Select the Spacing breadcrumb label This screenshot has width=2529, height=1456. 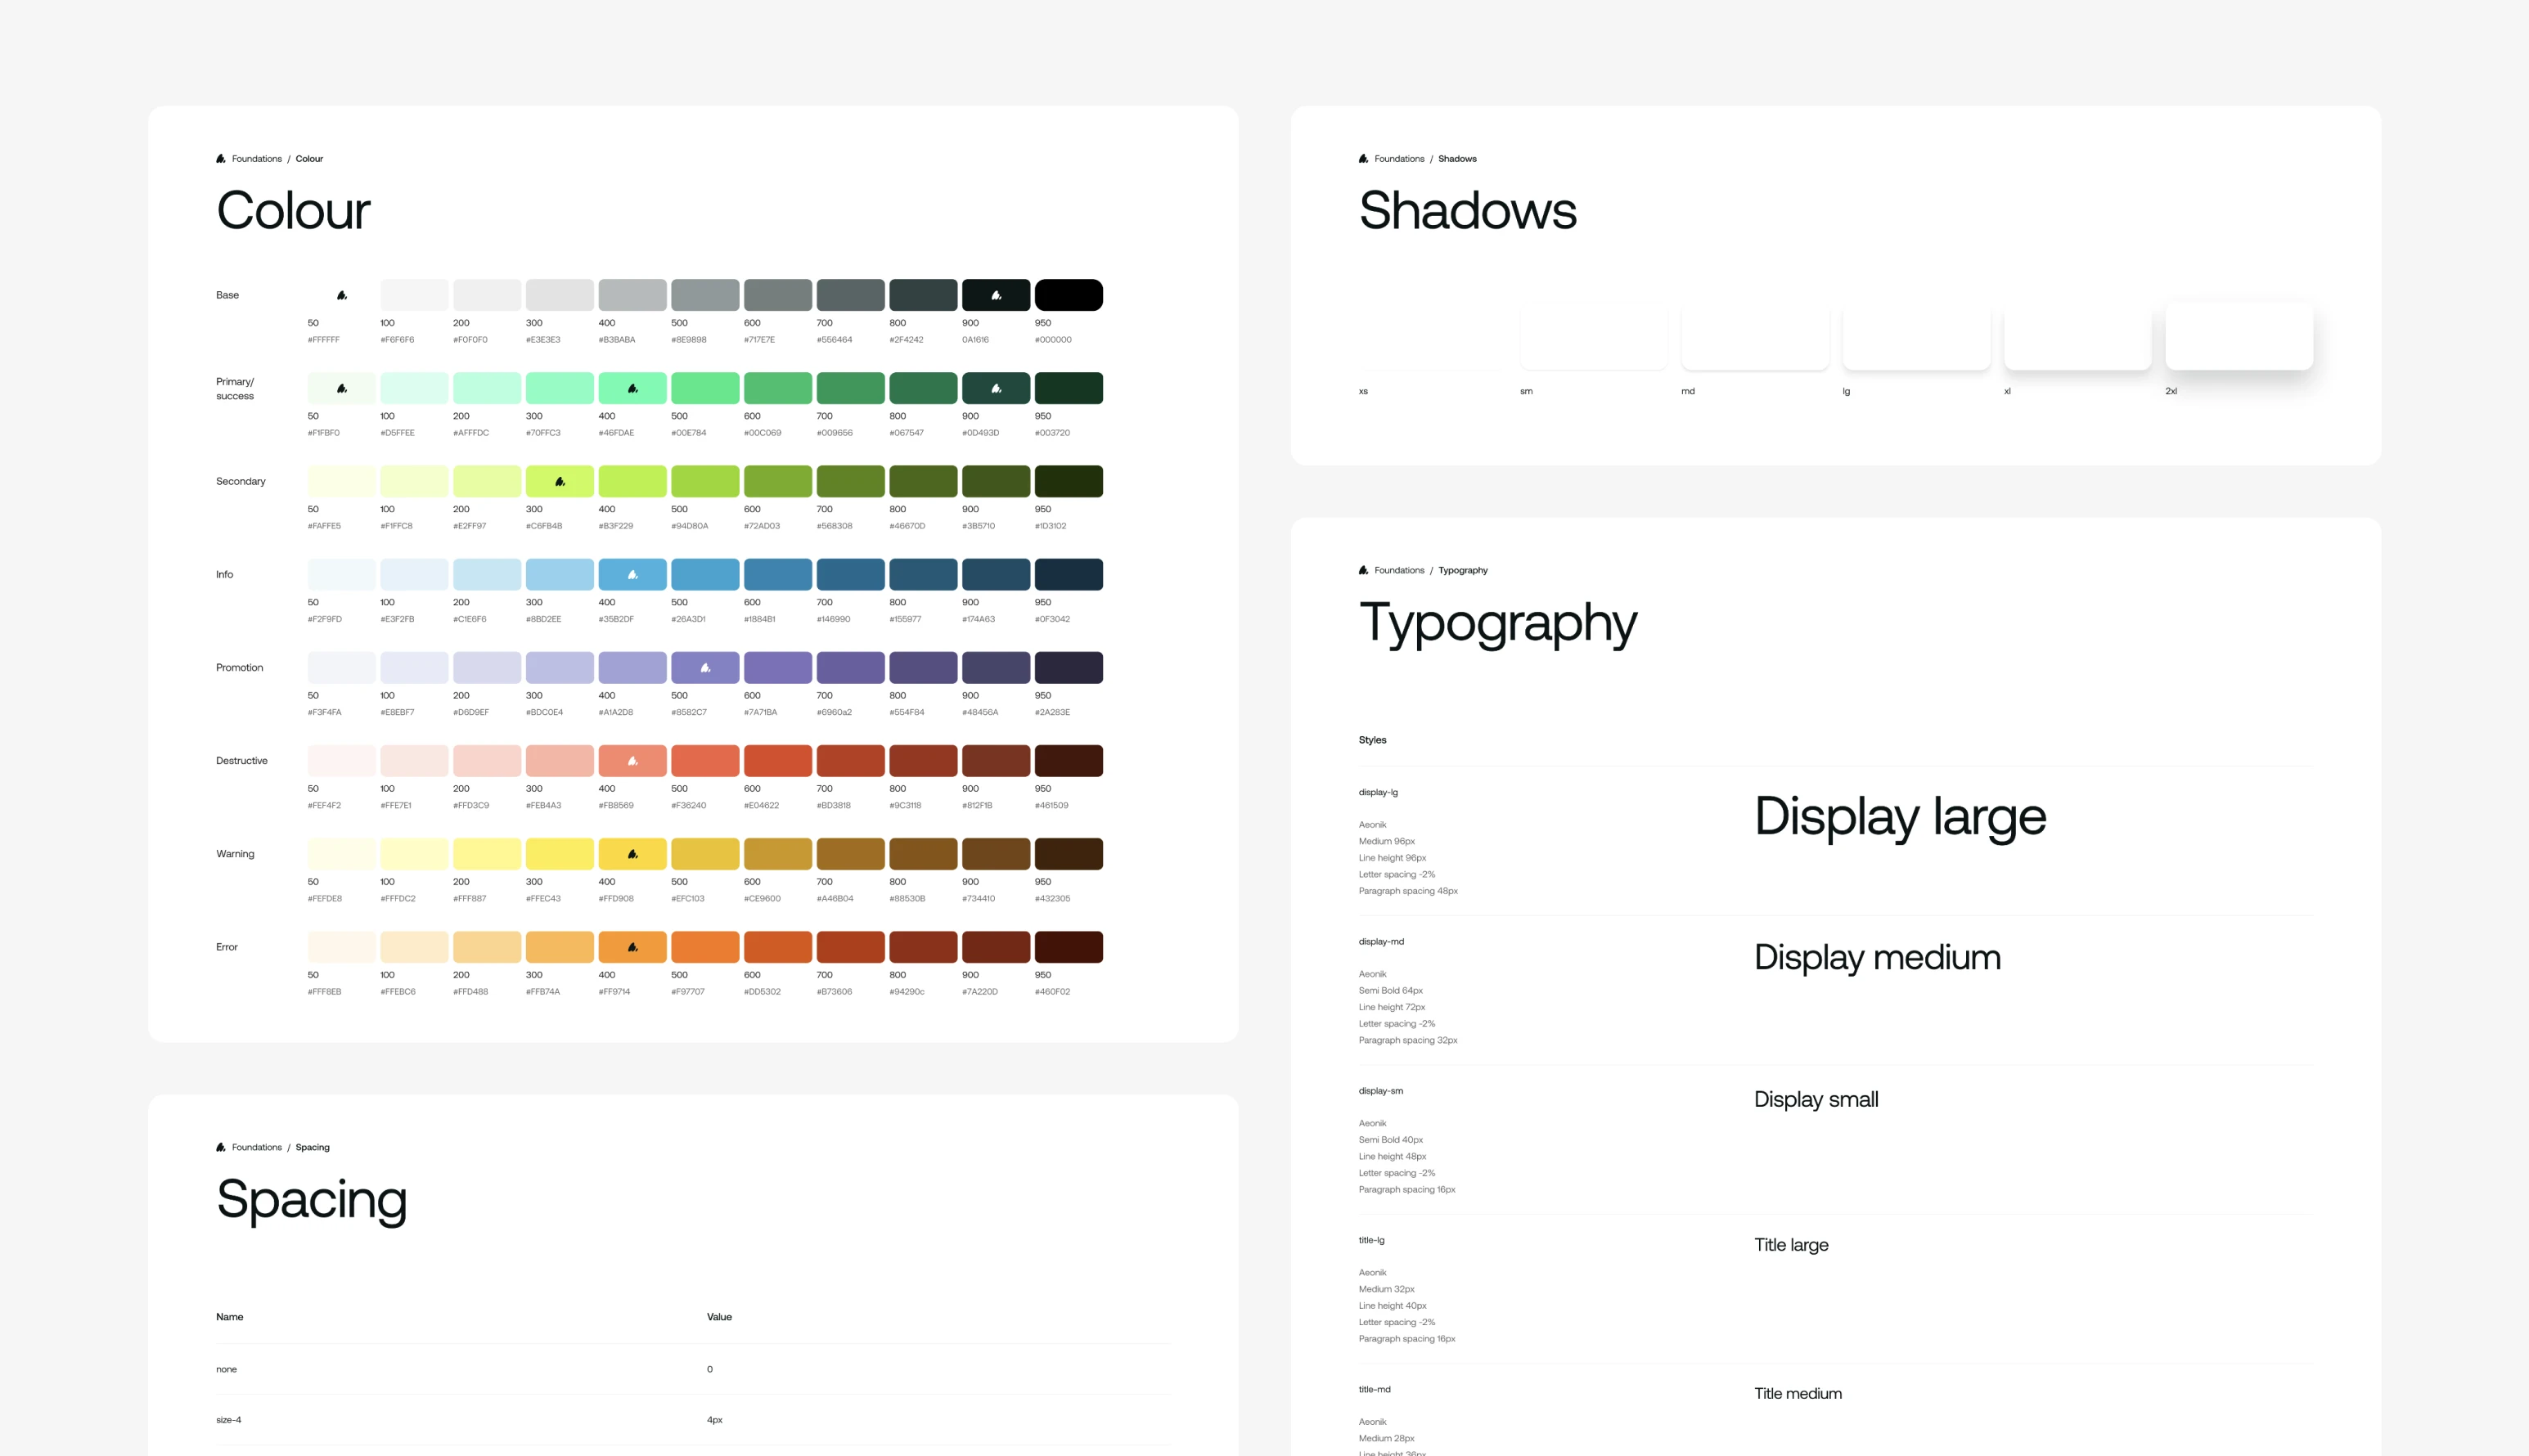[312, 1147]
